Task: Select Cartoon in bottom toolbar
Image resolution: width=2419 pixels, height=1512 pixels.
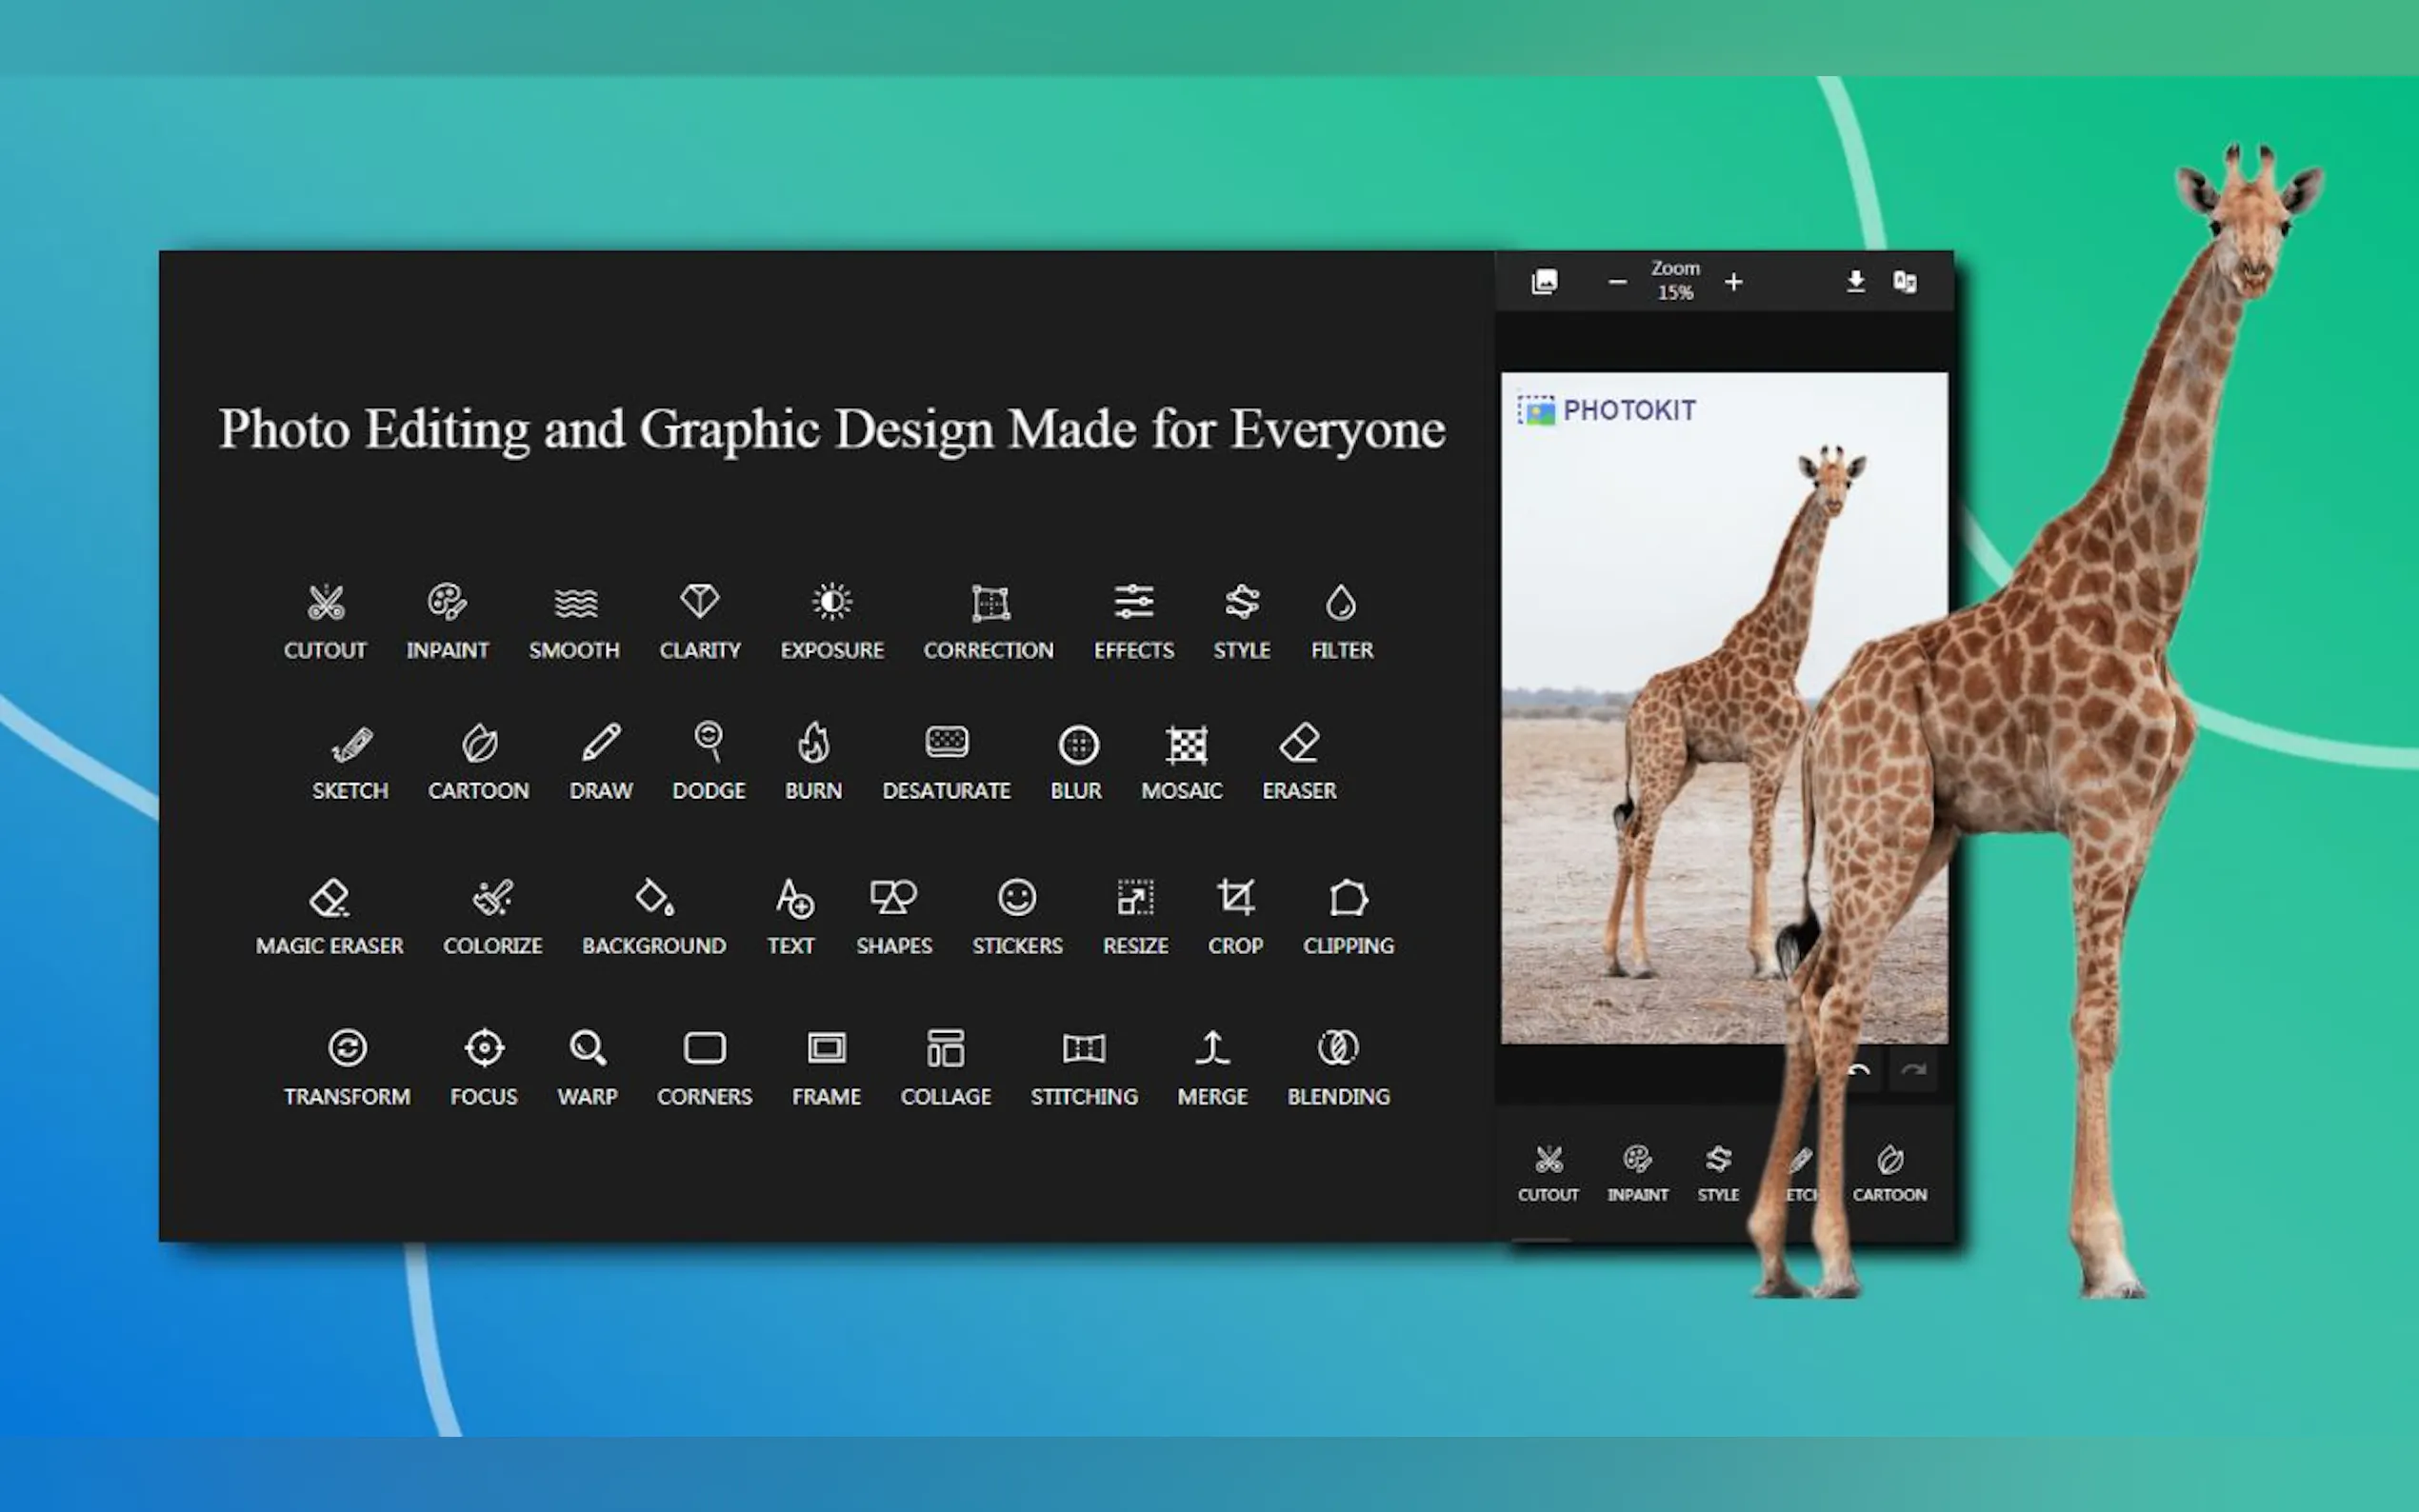Action: point(1889,1170)
